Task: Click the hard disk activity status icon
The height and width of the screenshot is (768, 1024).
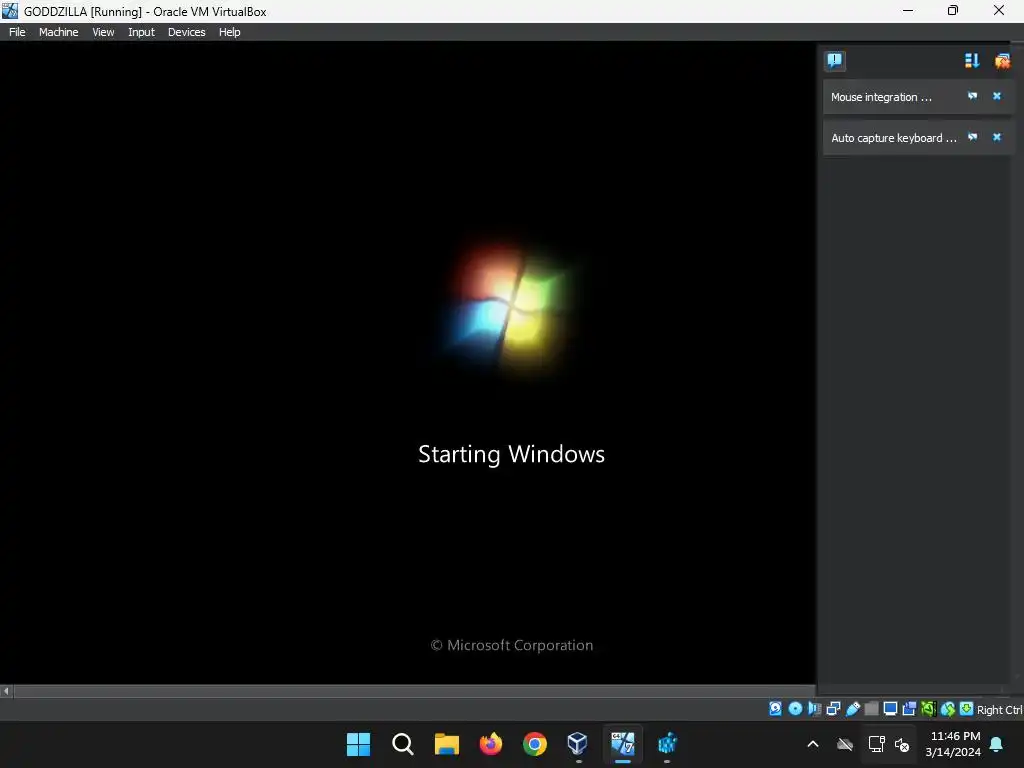Action: click(775, 709)
